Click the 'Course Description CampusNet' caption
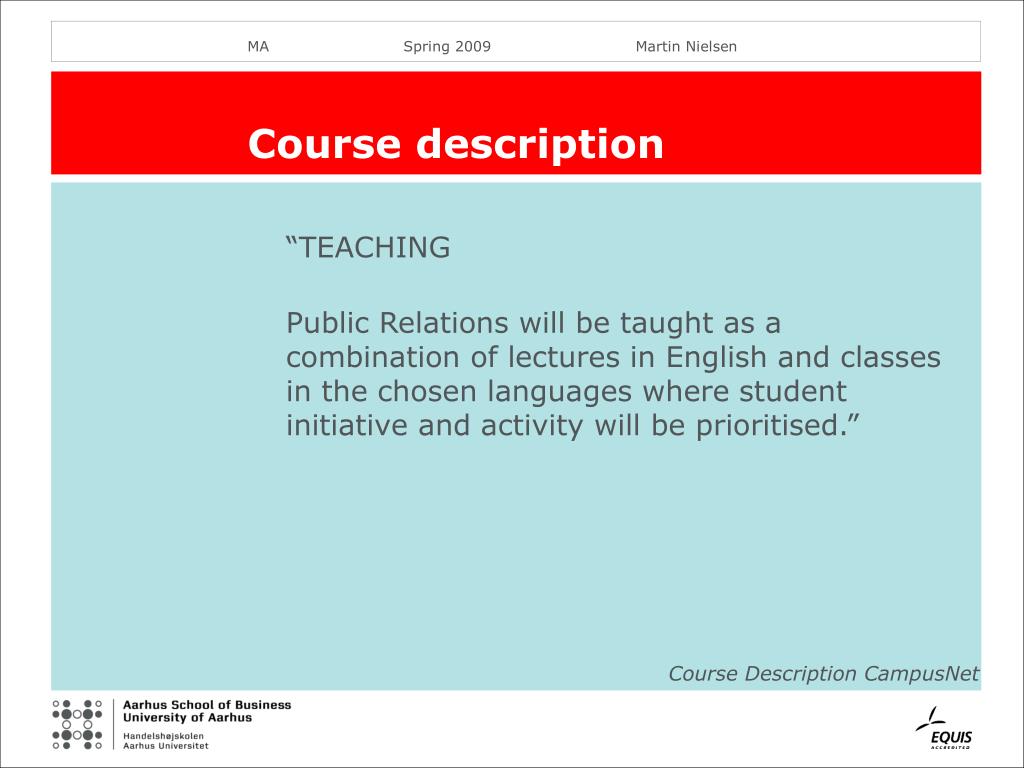 tap(824, 673)
